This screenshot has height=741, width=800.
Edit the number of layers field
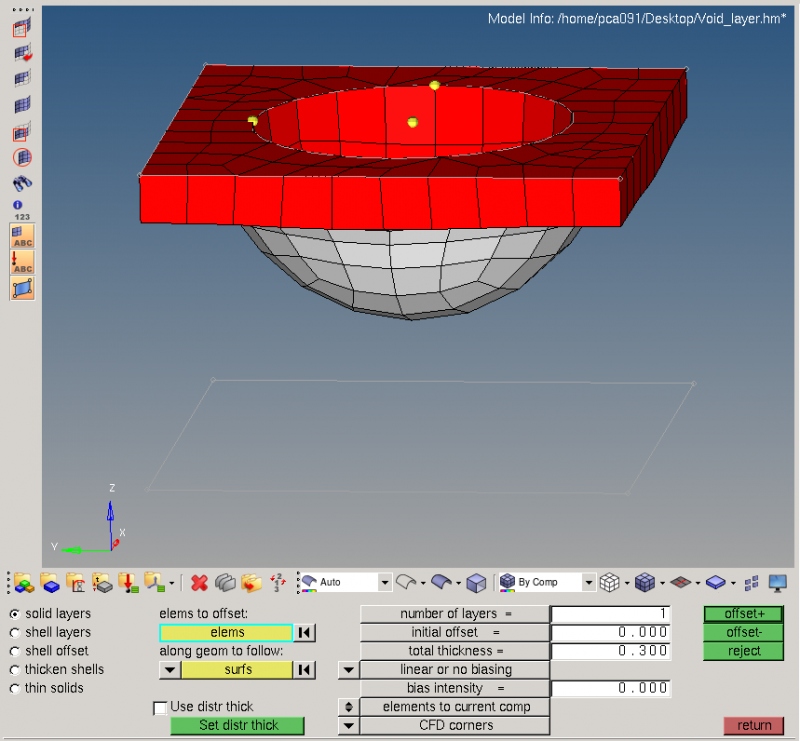pyautogui.click(x=611, y=614)
